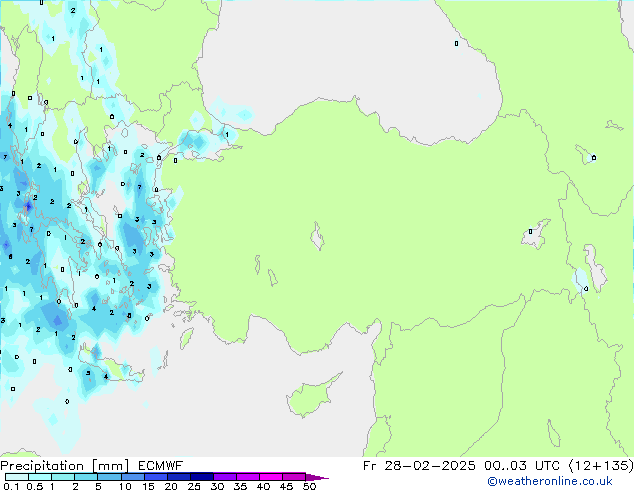This screenshot has width=634, height=490.
Task: Click the legend value '0.1'
Action: point(11,486)
